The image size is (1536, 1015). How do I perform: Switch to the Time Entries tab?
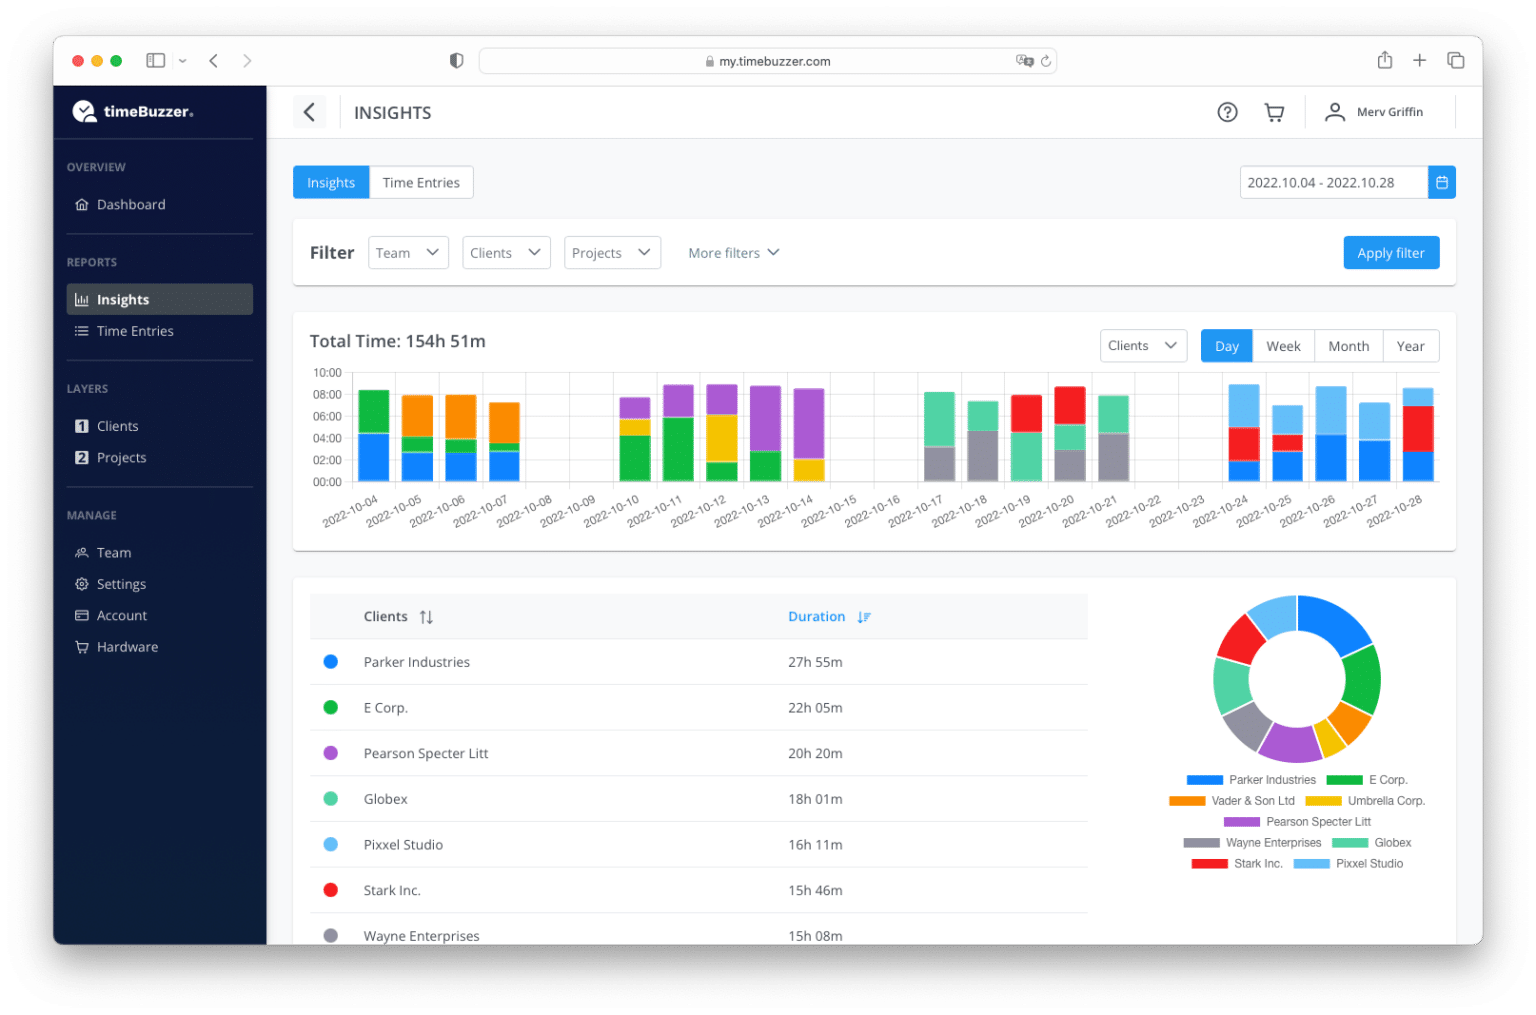[421, 182]
